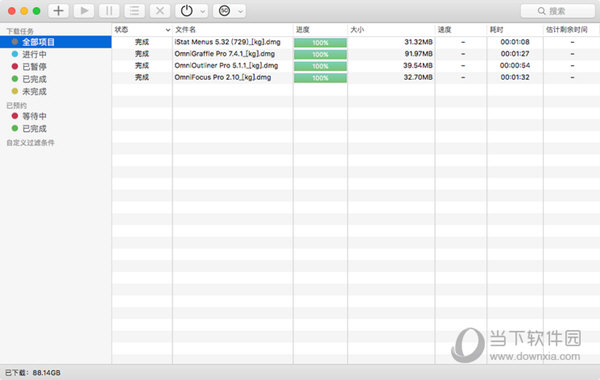Click progress bar of OmniGraffle download
This screenshot has height=380, width=600.
click(320, 54)
